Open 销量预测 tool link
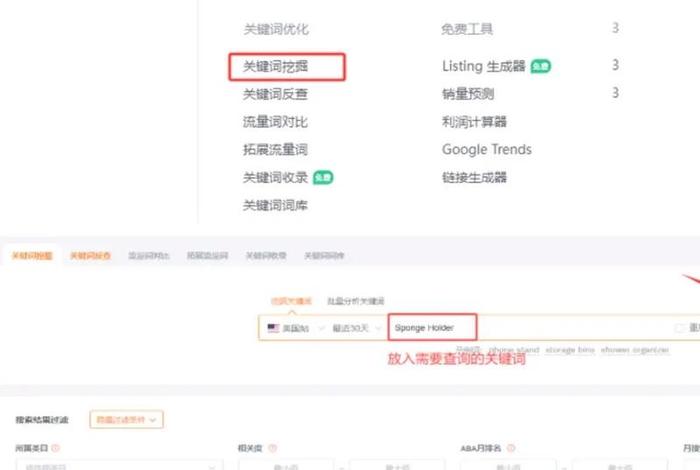Viewport: 700px width, 470px height. (x=468, y=94)
